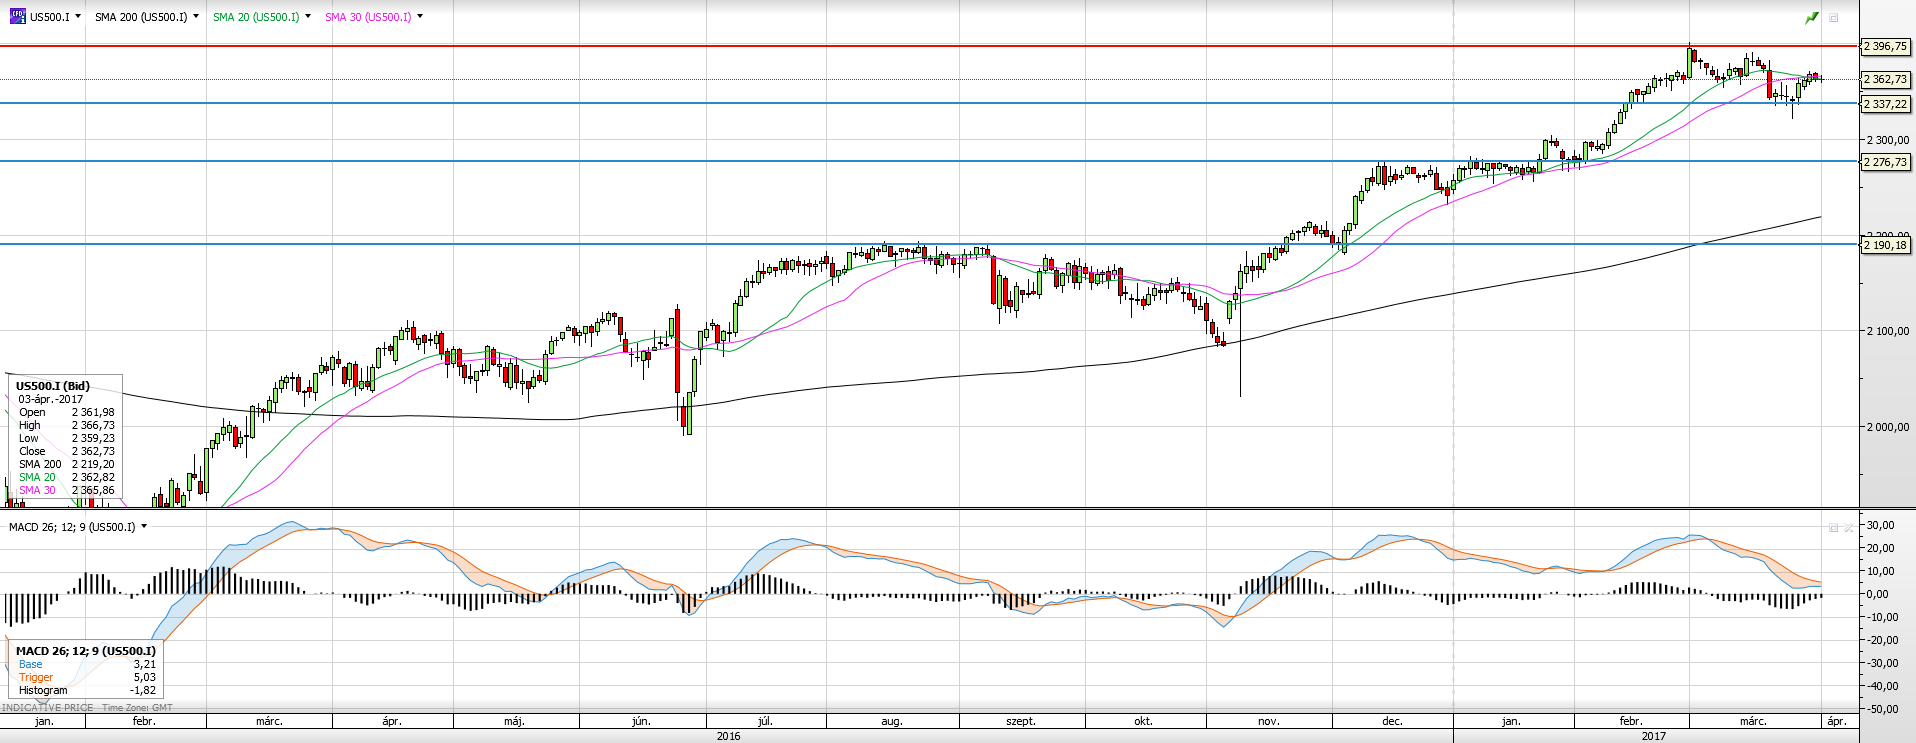Click the aug. month on time axis
Viewport: 1916px width, 743px height.
pos(891,721)
